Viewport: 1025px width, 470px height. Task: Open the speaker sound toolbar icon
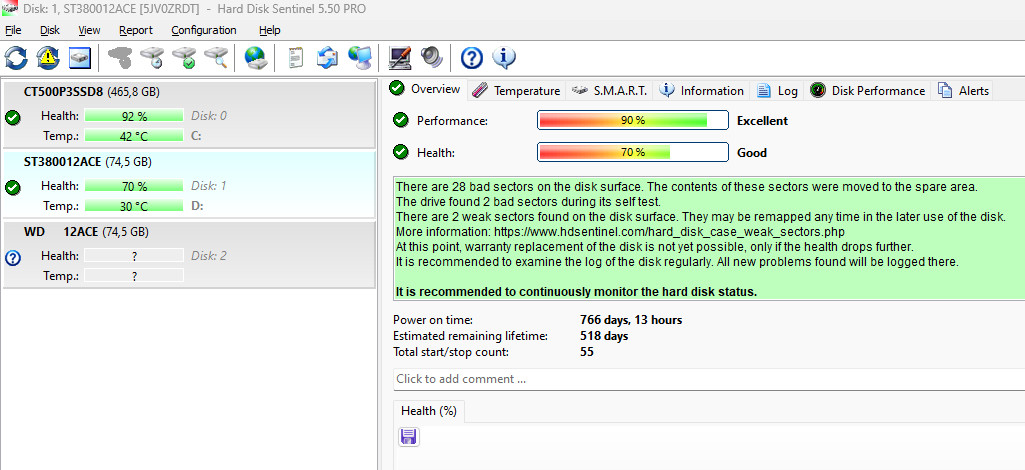click(x=432, y=58)
